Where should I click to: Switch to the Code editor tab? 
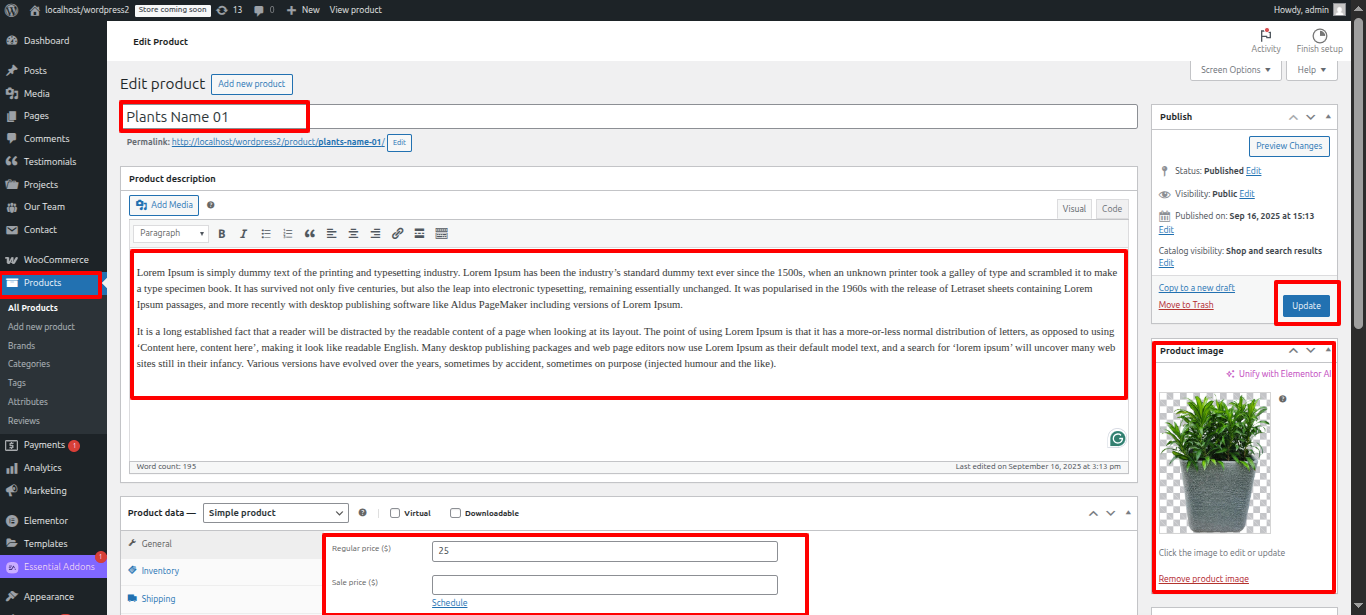(x=1111, y=209)
